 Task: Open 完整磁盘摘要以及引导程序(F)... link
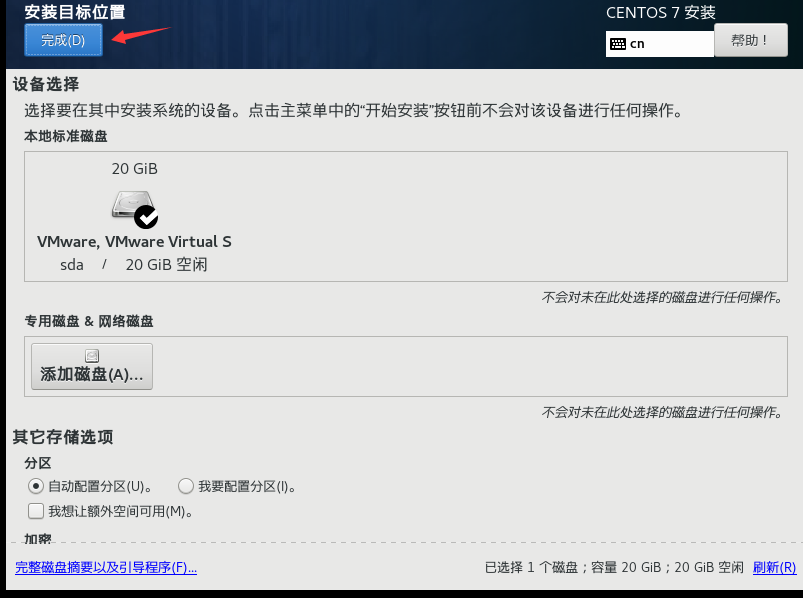click(106, 567)
